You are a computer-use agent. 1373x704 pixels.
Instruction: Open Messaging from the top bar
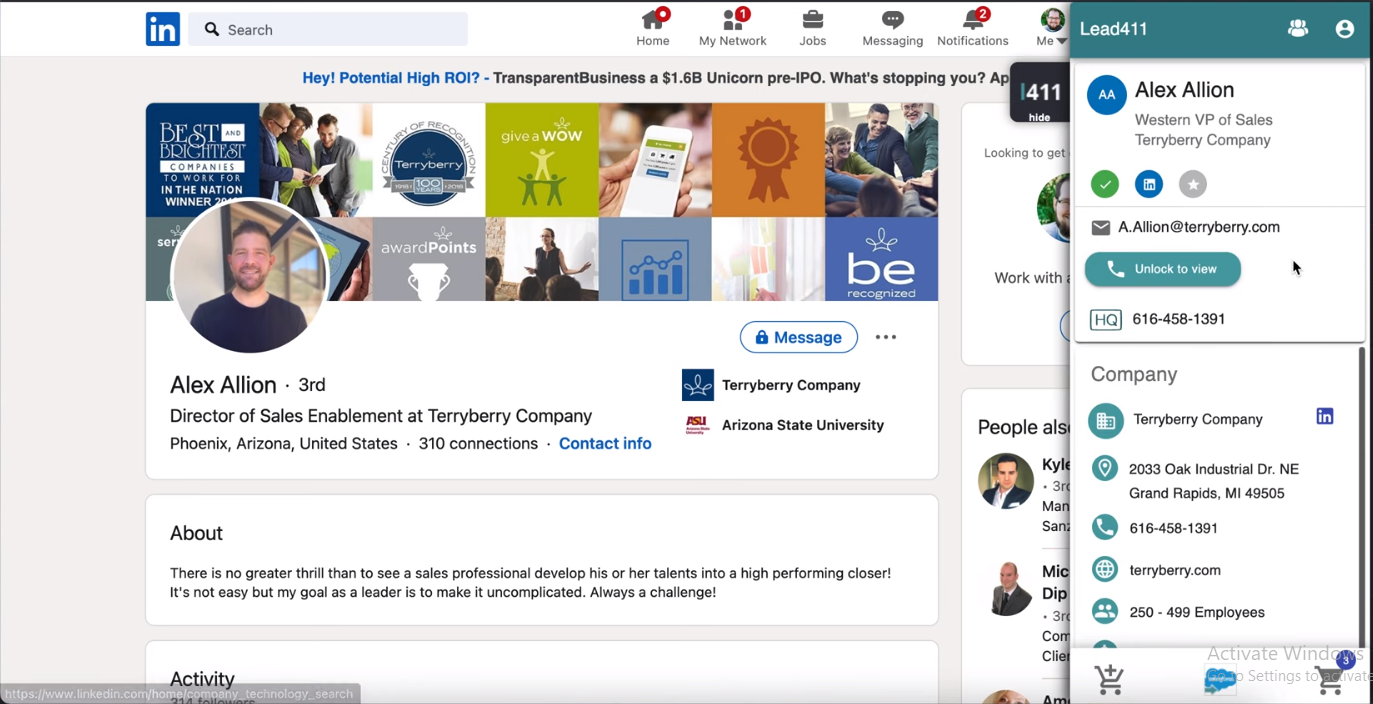pyautogui.click(x=893, y=28)
